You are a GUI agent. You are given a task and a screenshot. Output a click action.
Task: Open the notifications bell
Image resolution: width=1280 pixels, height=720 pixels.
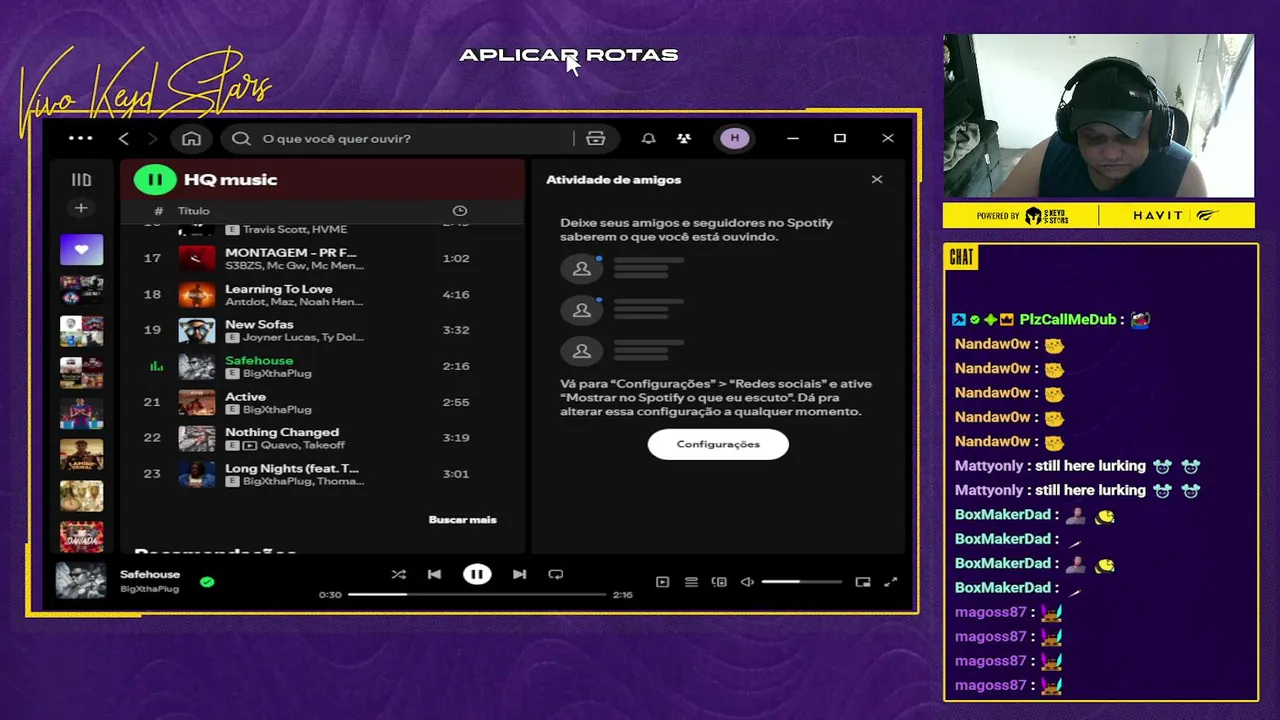click(x=649, y=138)
